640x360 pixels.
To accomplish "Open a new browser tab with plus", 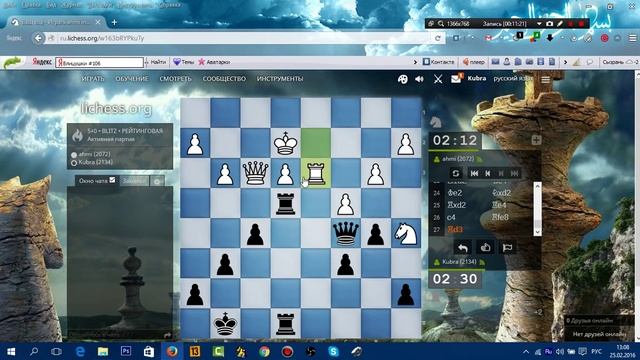I will coord(114,22).
